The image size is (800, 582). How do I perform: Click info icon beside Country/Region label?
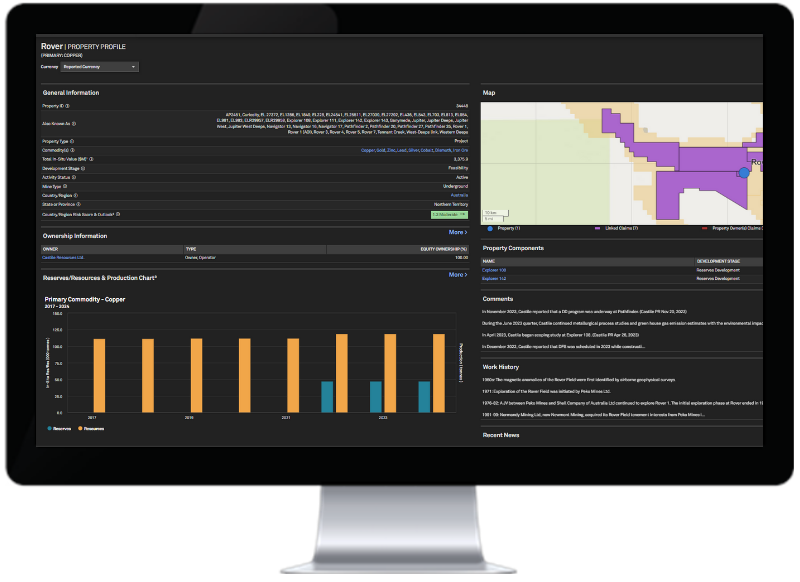click(76, 195)
